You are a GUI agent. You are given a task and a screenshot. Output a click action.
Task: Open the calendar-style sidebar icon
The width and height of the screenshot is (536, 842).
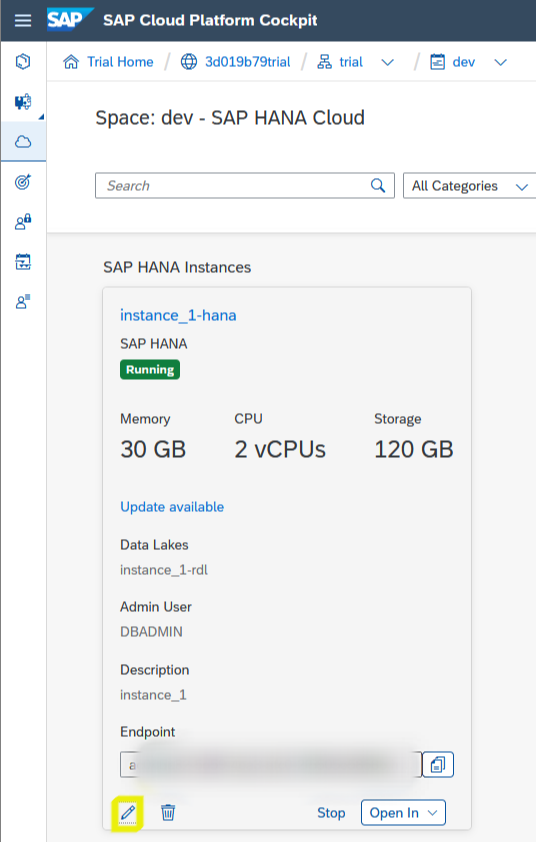(23, 262)
